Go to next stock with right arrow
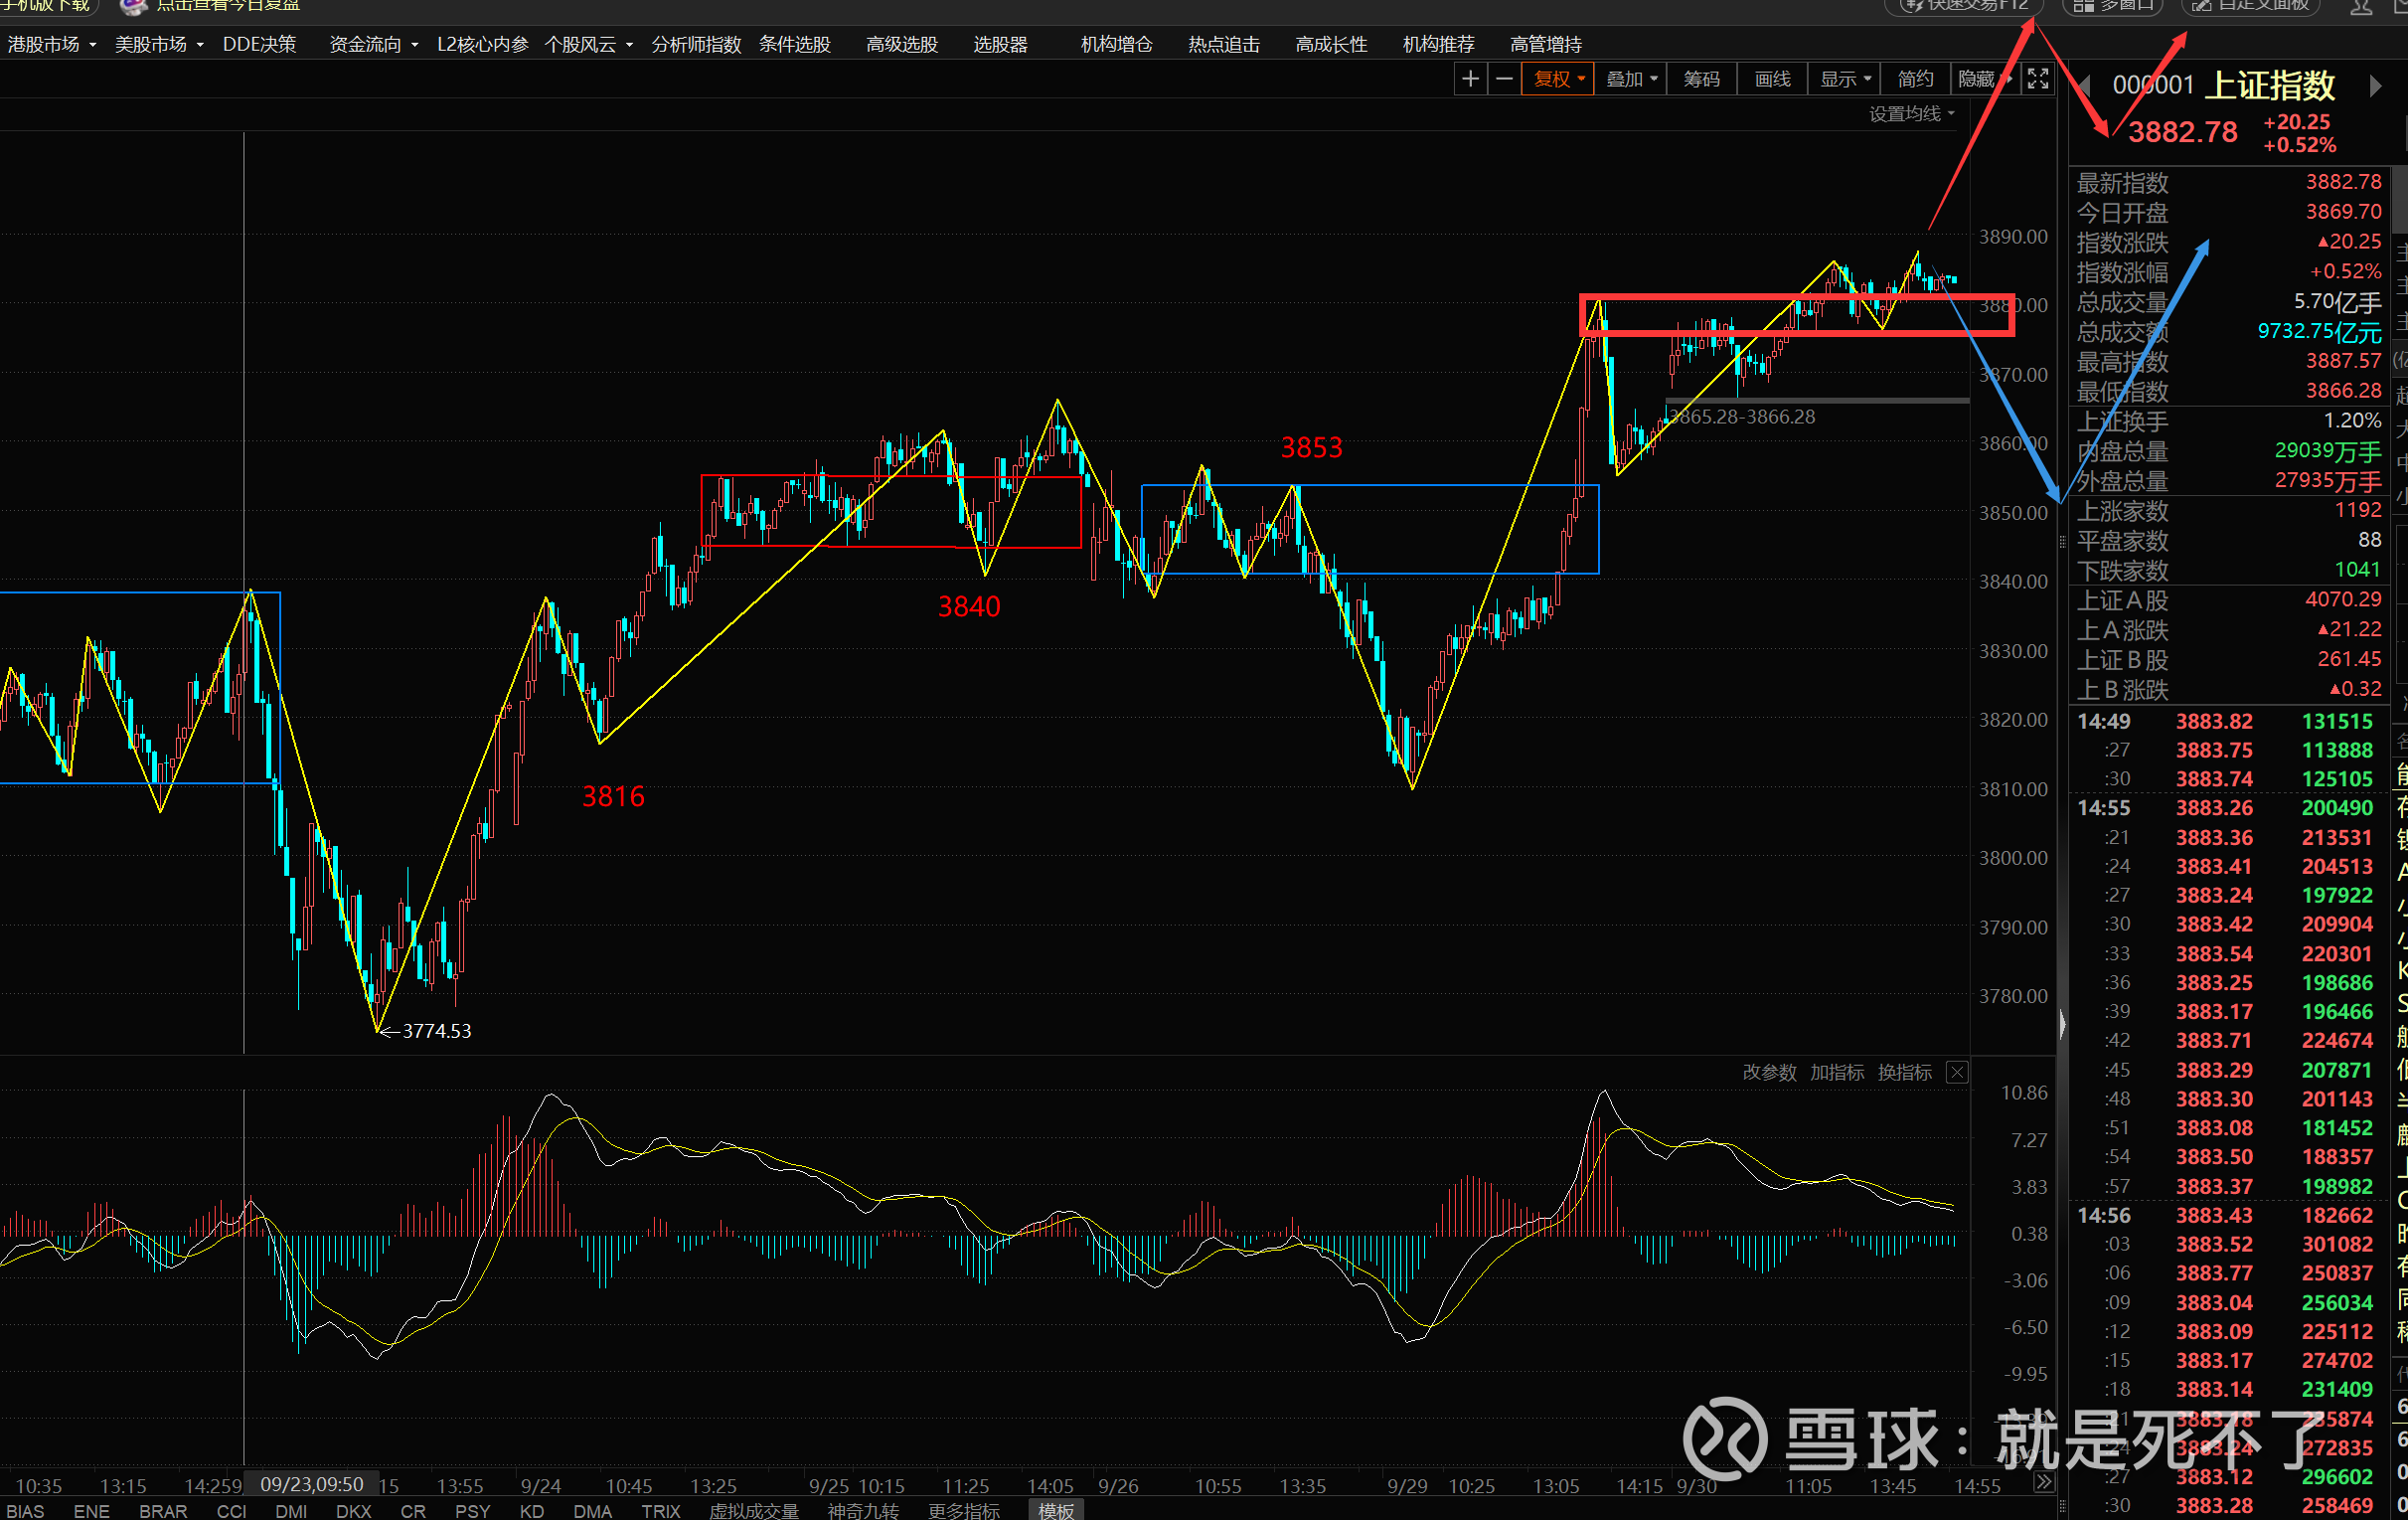The height and width of the screenshot is (1520, 2408). click(x=2375, y=86)
